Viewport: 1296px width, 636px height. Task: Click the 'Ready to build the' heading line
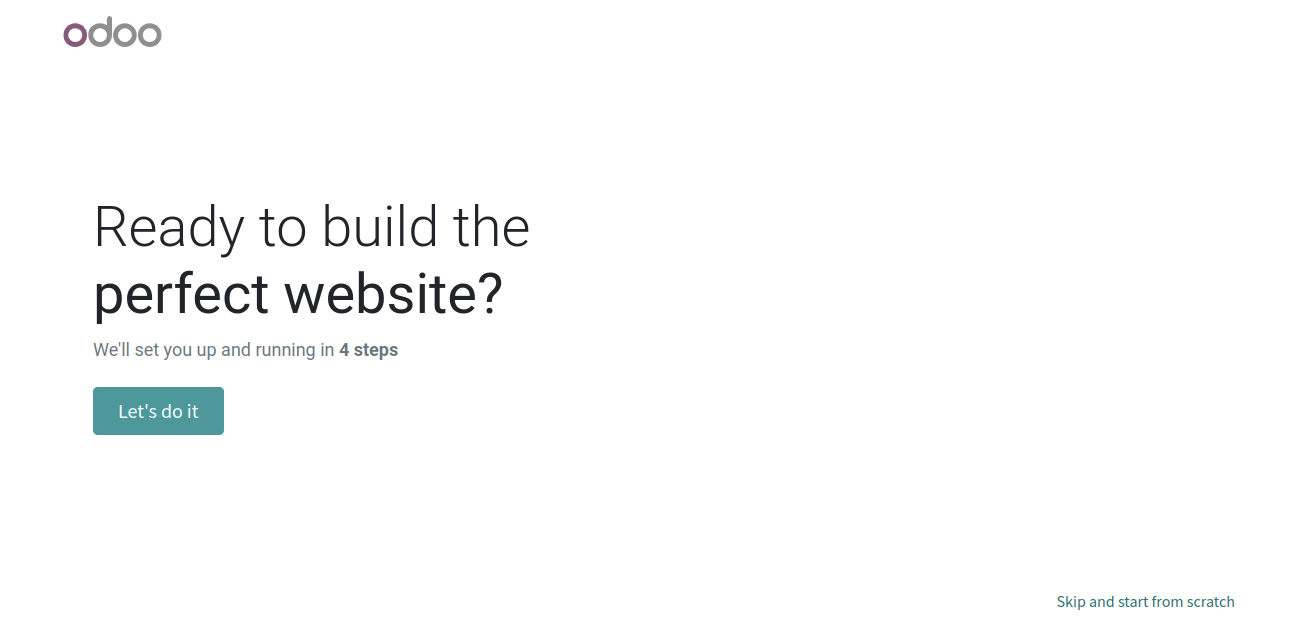click(x=312, y=227)
